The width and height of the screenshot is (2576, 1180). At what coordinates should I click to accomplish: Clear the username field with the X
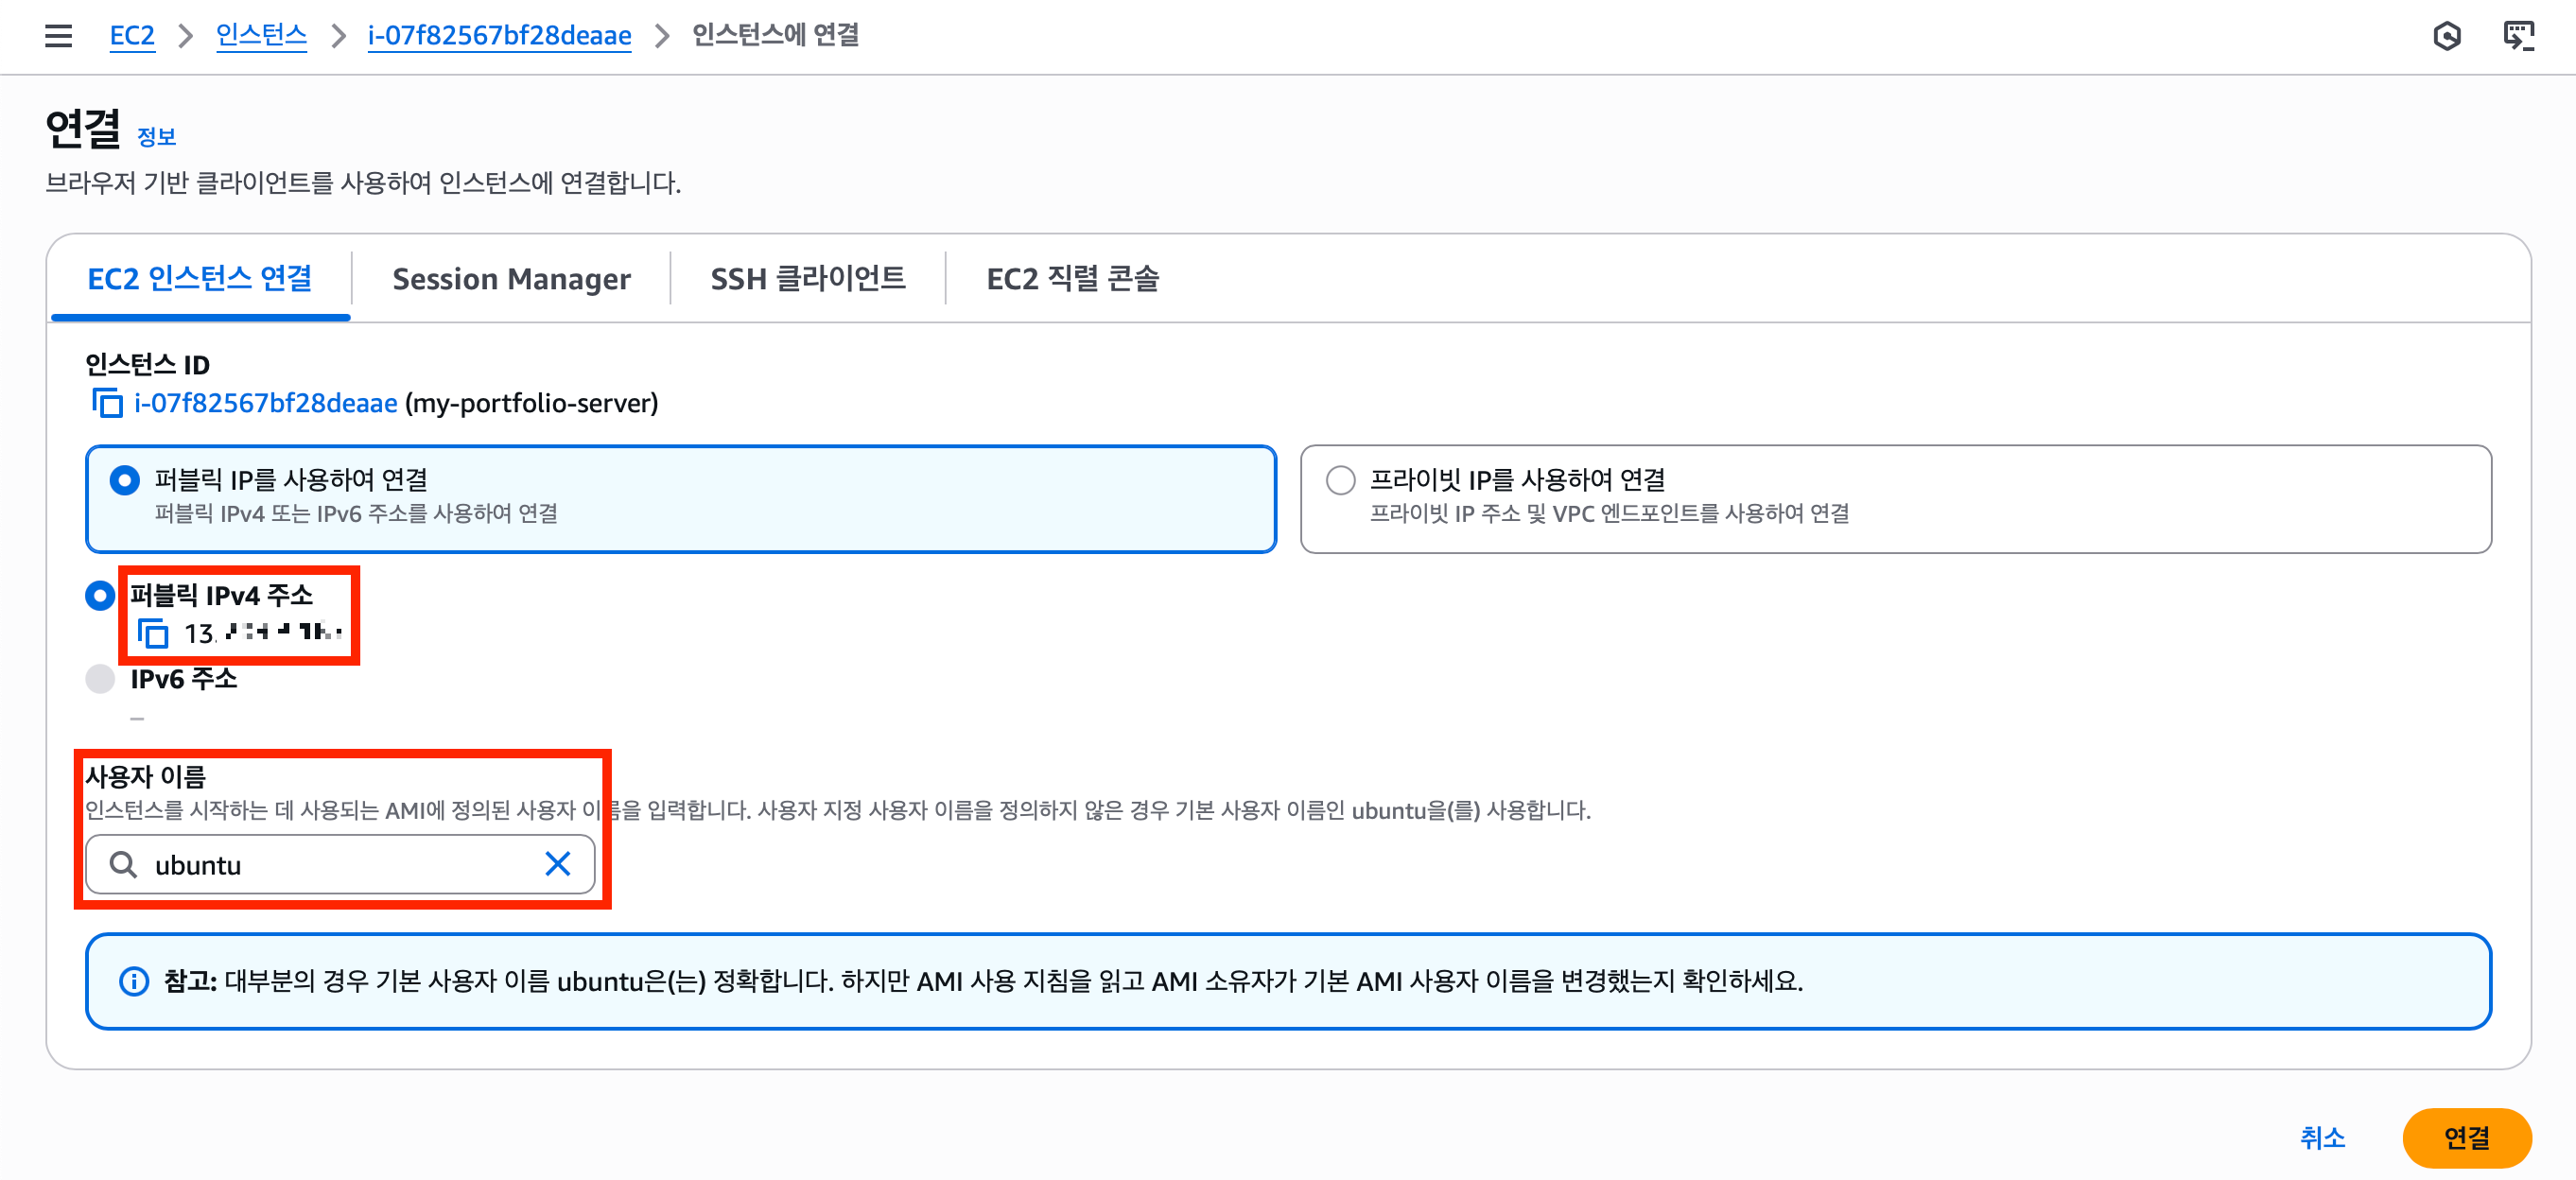tap(558, 864)
